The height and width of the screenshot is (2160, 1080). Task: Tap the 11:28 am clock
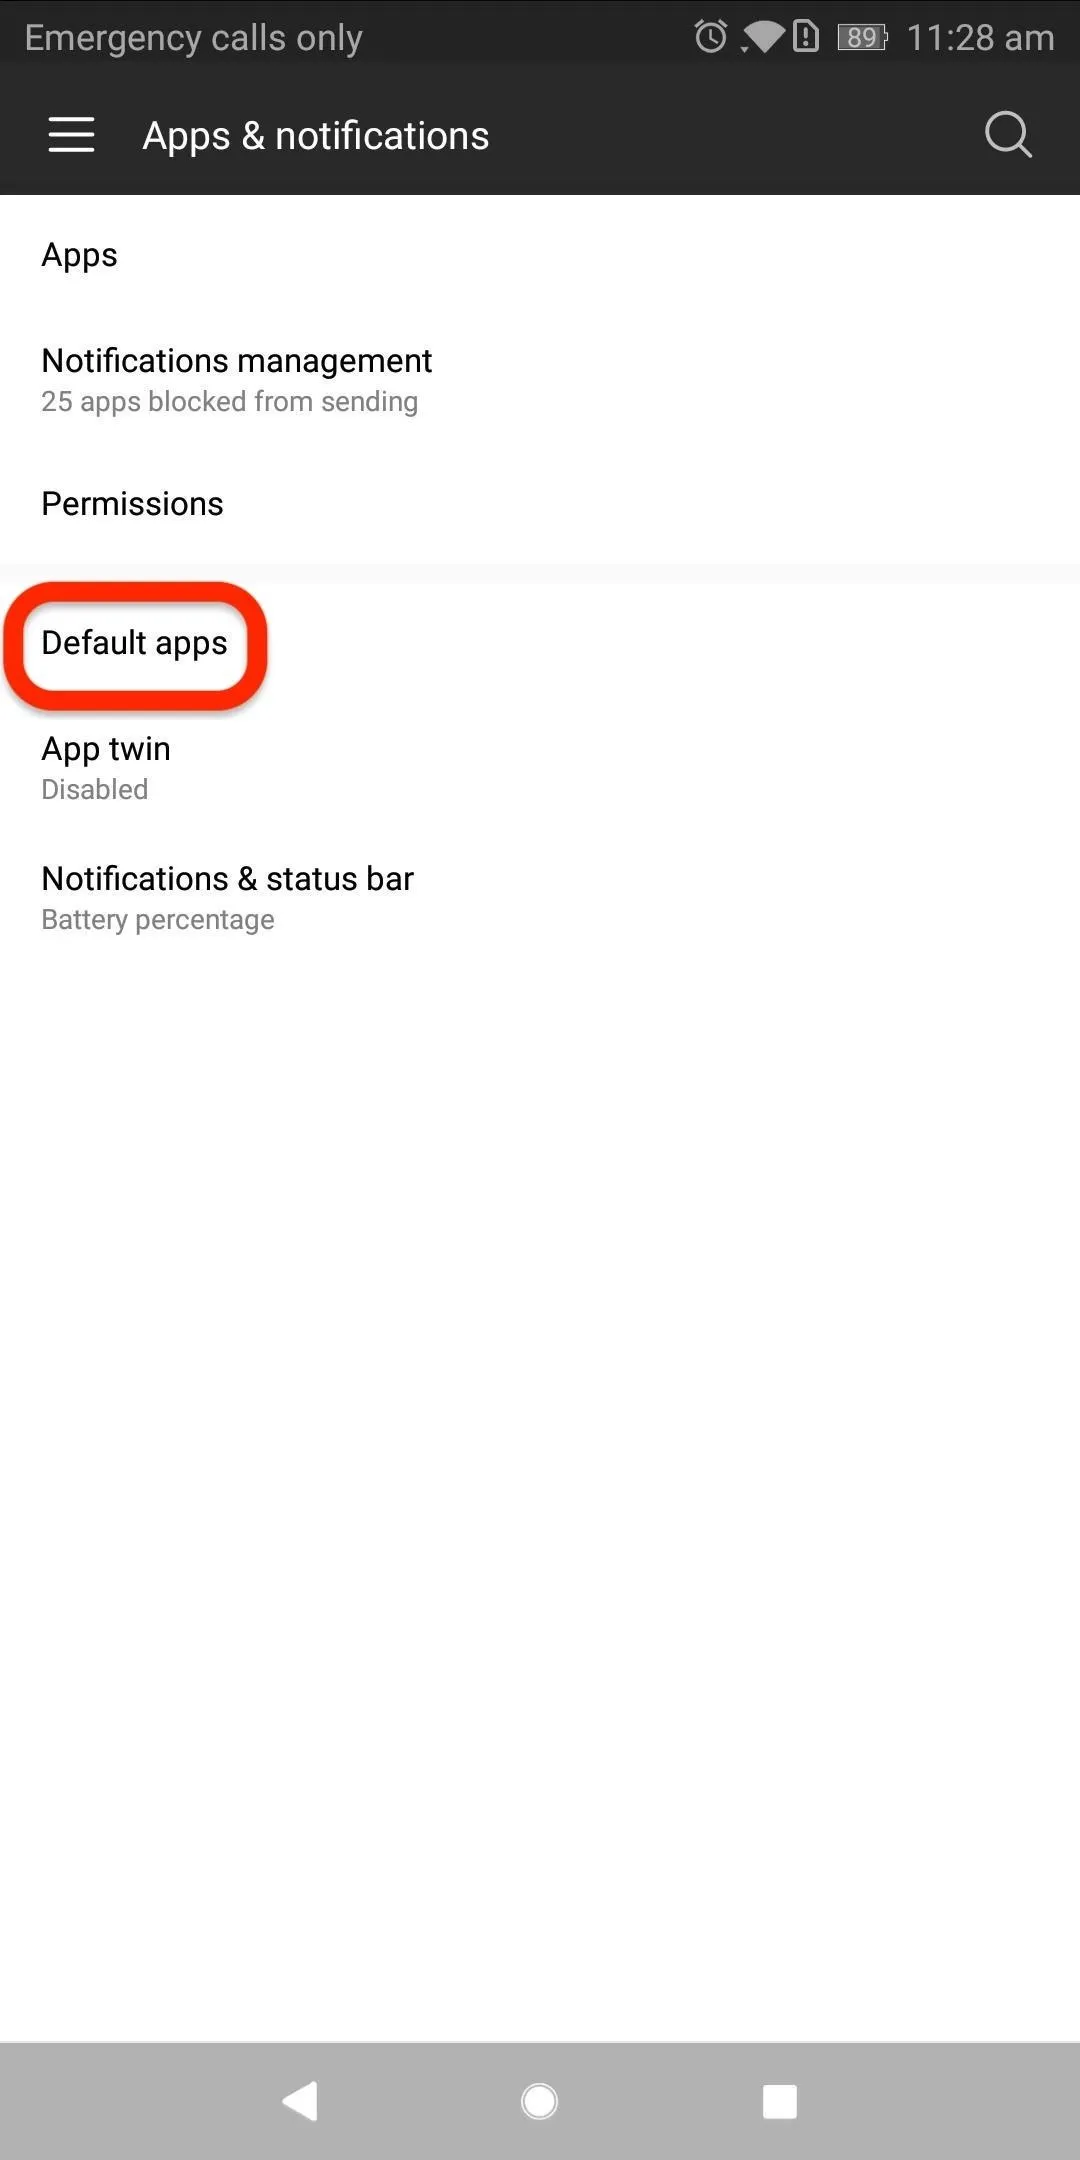[980, 38]
